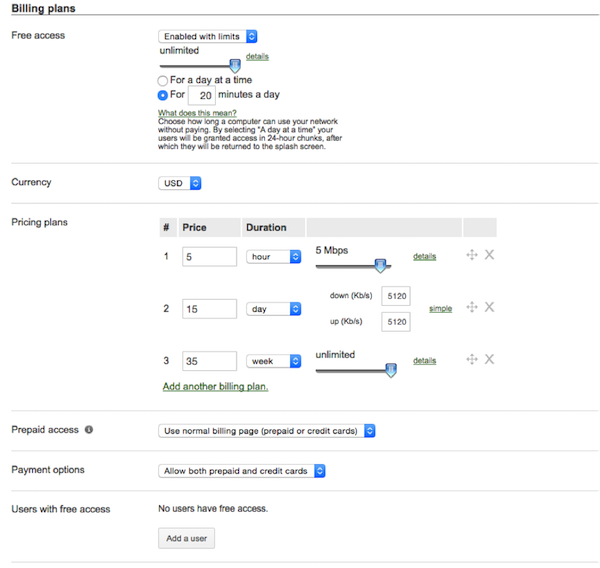Click the move handle for pricing plan 2
This screenshot has height=568, width=600.
[x=472, y=307]
